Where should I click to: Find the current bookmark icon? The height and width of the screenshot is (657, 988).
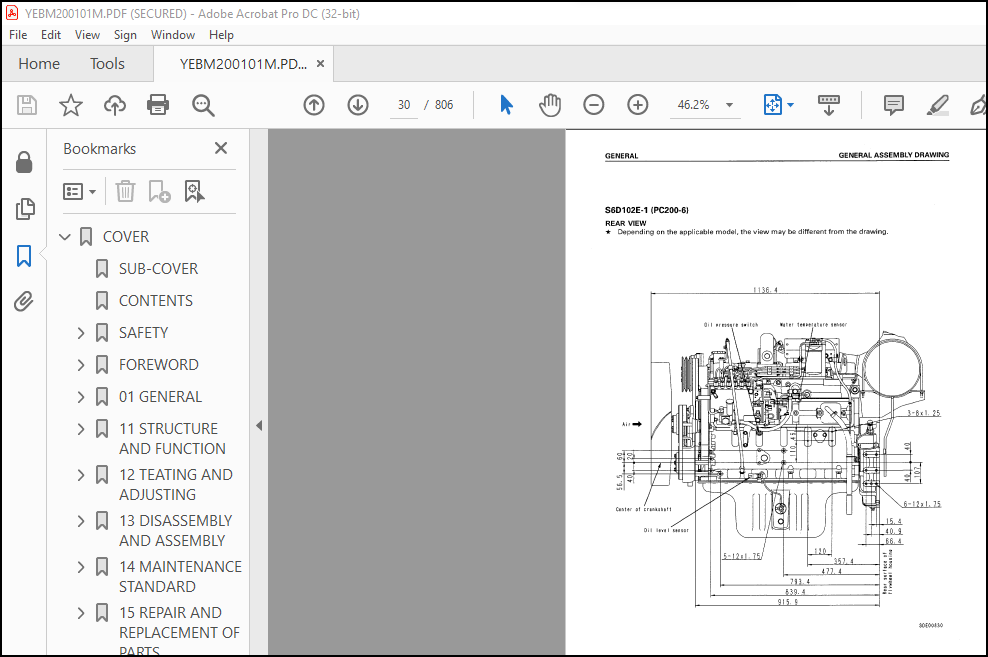pyautogui.click(x=194, y=191)
